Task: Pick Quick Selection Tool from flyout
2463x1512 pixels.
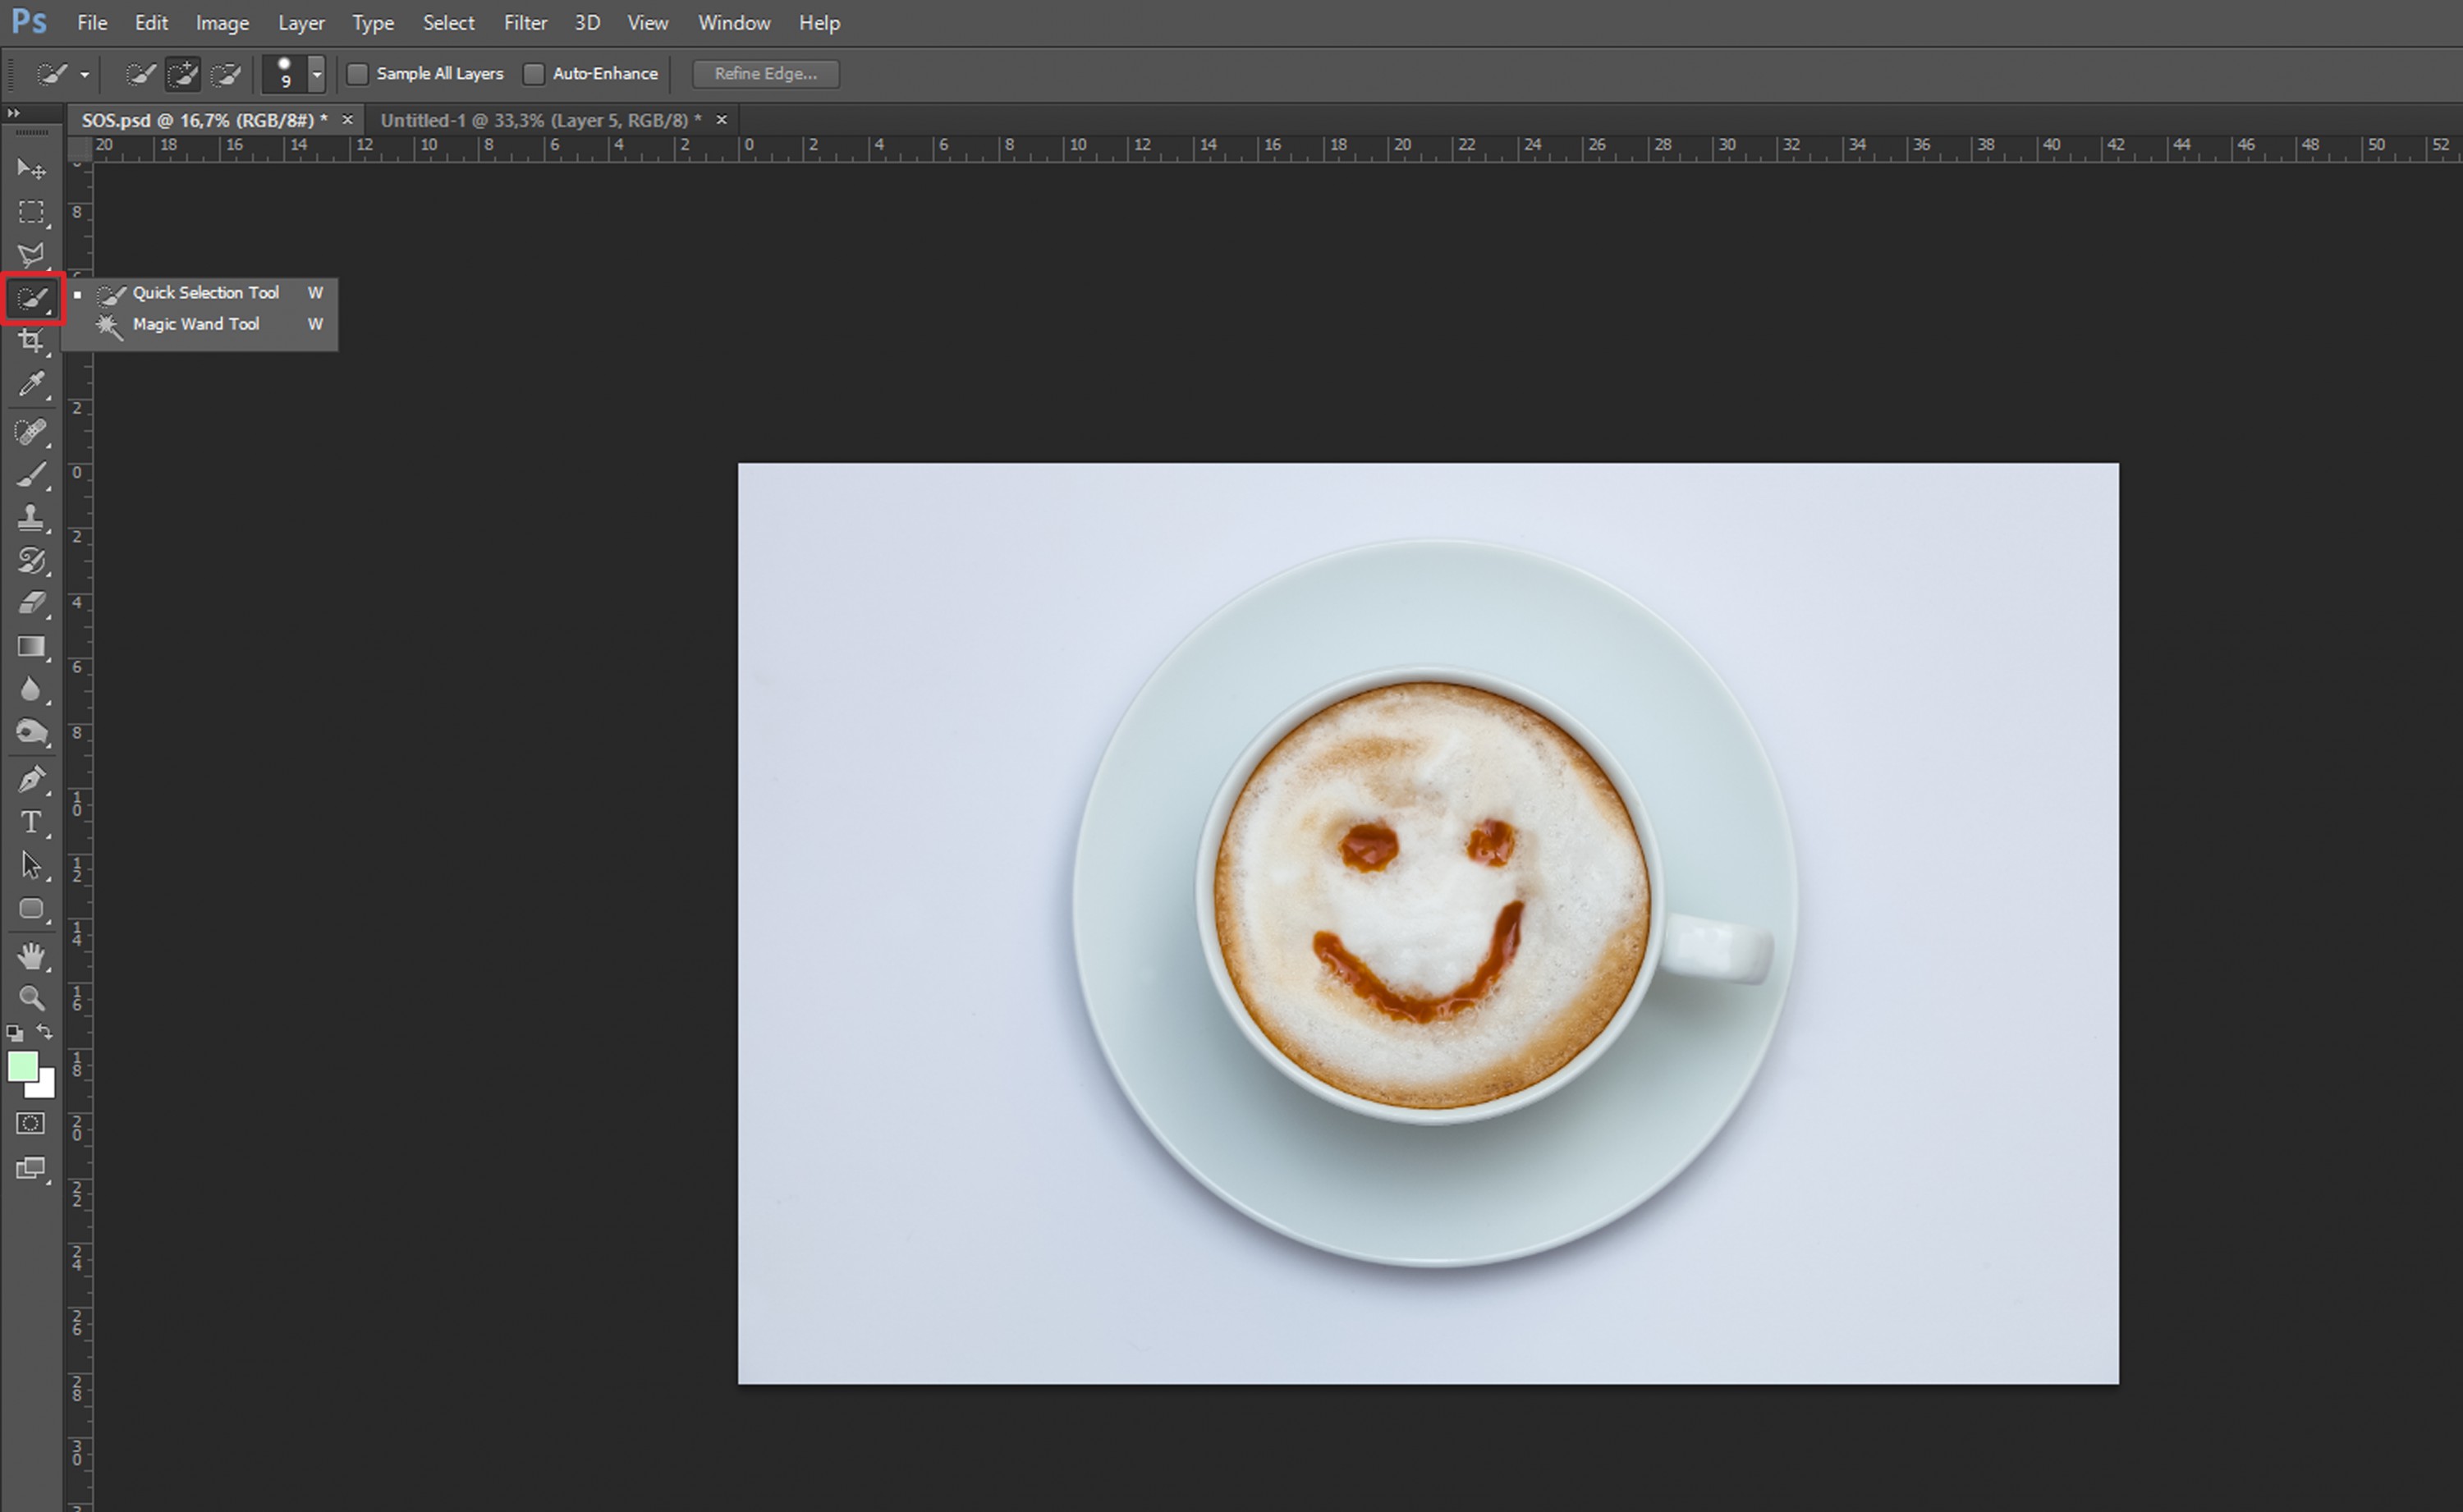Action: coord(207,293)
